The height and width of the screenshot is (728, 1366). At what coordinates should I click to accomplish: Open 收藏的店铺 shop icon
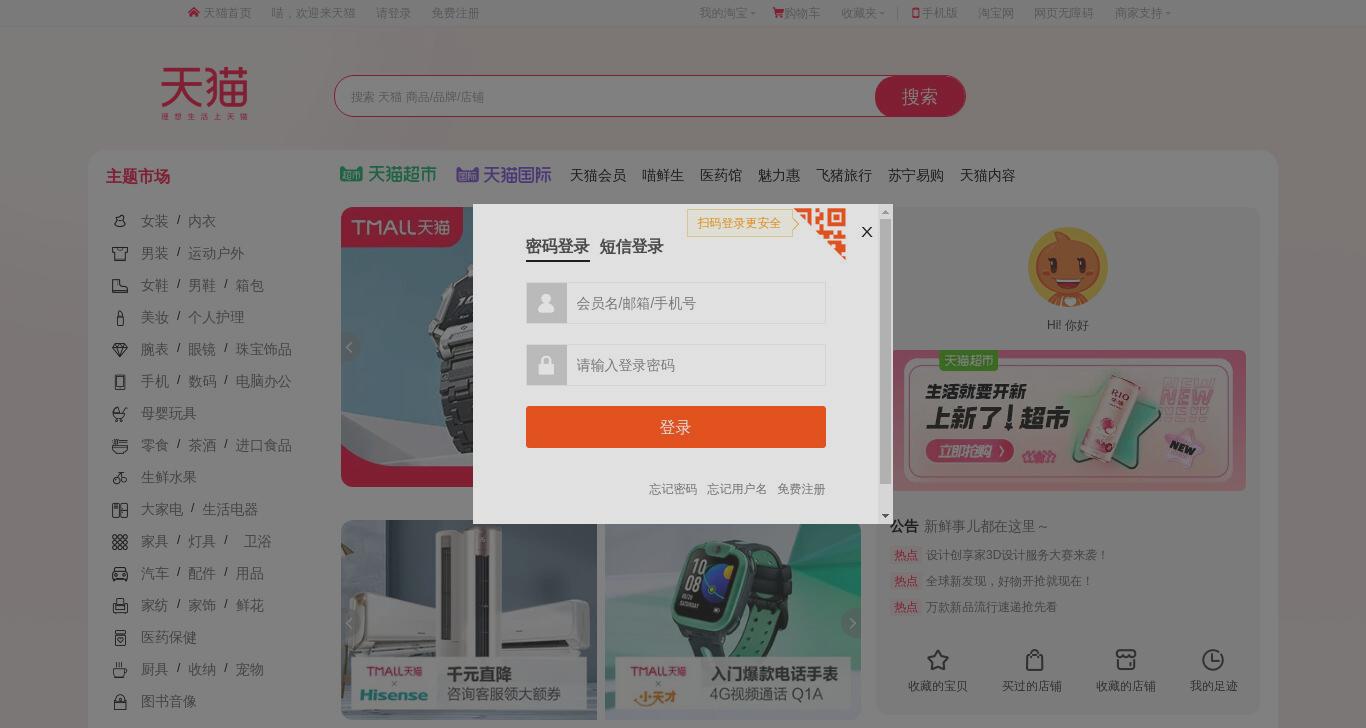pos(1126,660)
